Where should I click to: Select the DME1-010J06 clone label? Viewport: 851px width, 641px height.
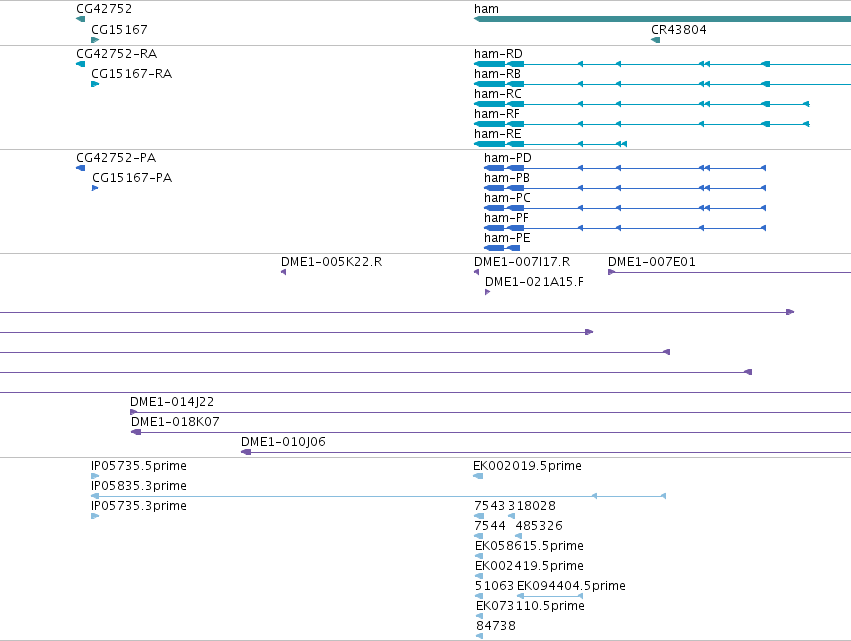click(x=283, y=442)
